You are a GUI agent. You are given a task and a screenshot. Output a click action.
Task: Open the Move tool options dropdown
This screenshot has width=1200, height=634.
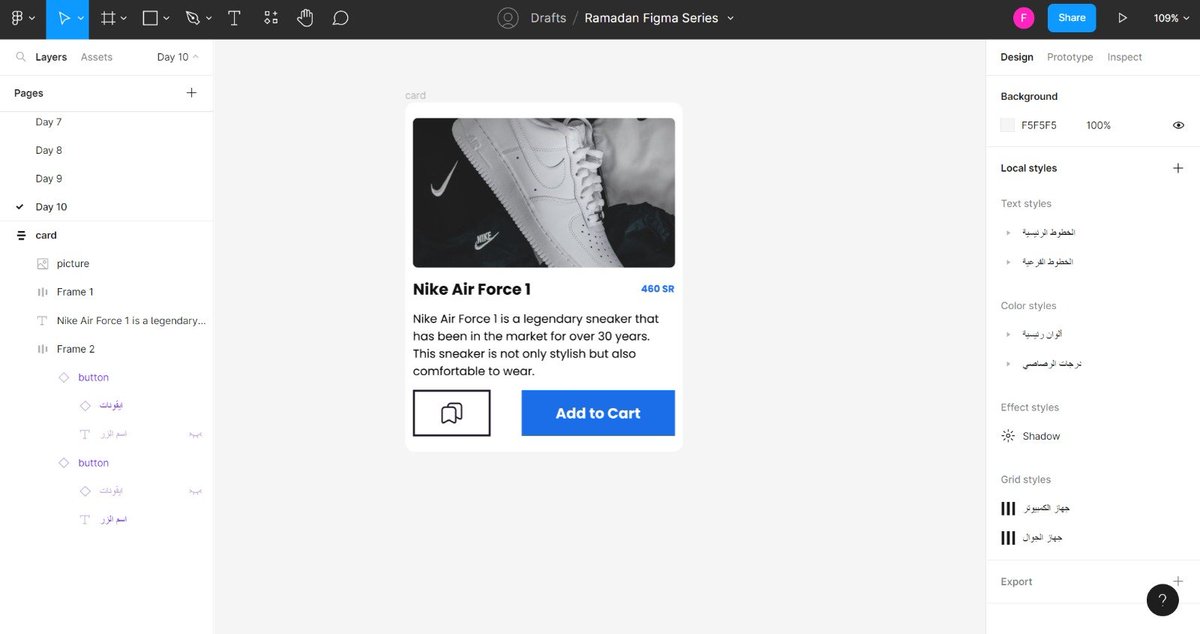click(81, 18)
